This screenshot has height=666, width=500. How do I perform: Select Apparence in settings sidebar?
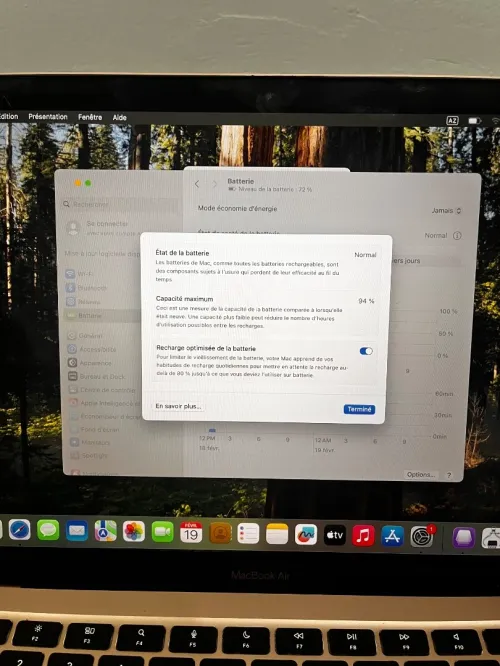pos(102,363)
